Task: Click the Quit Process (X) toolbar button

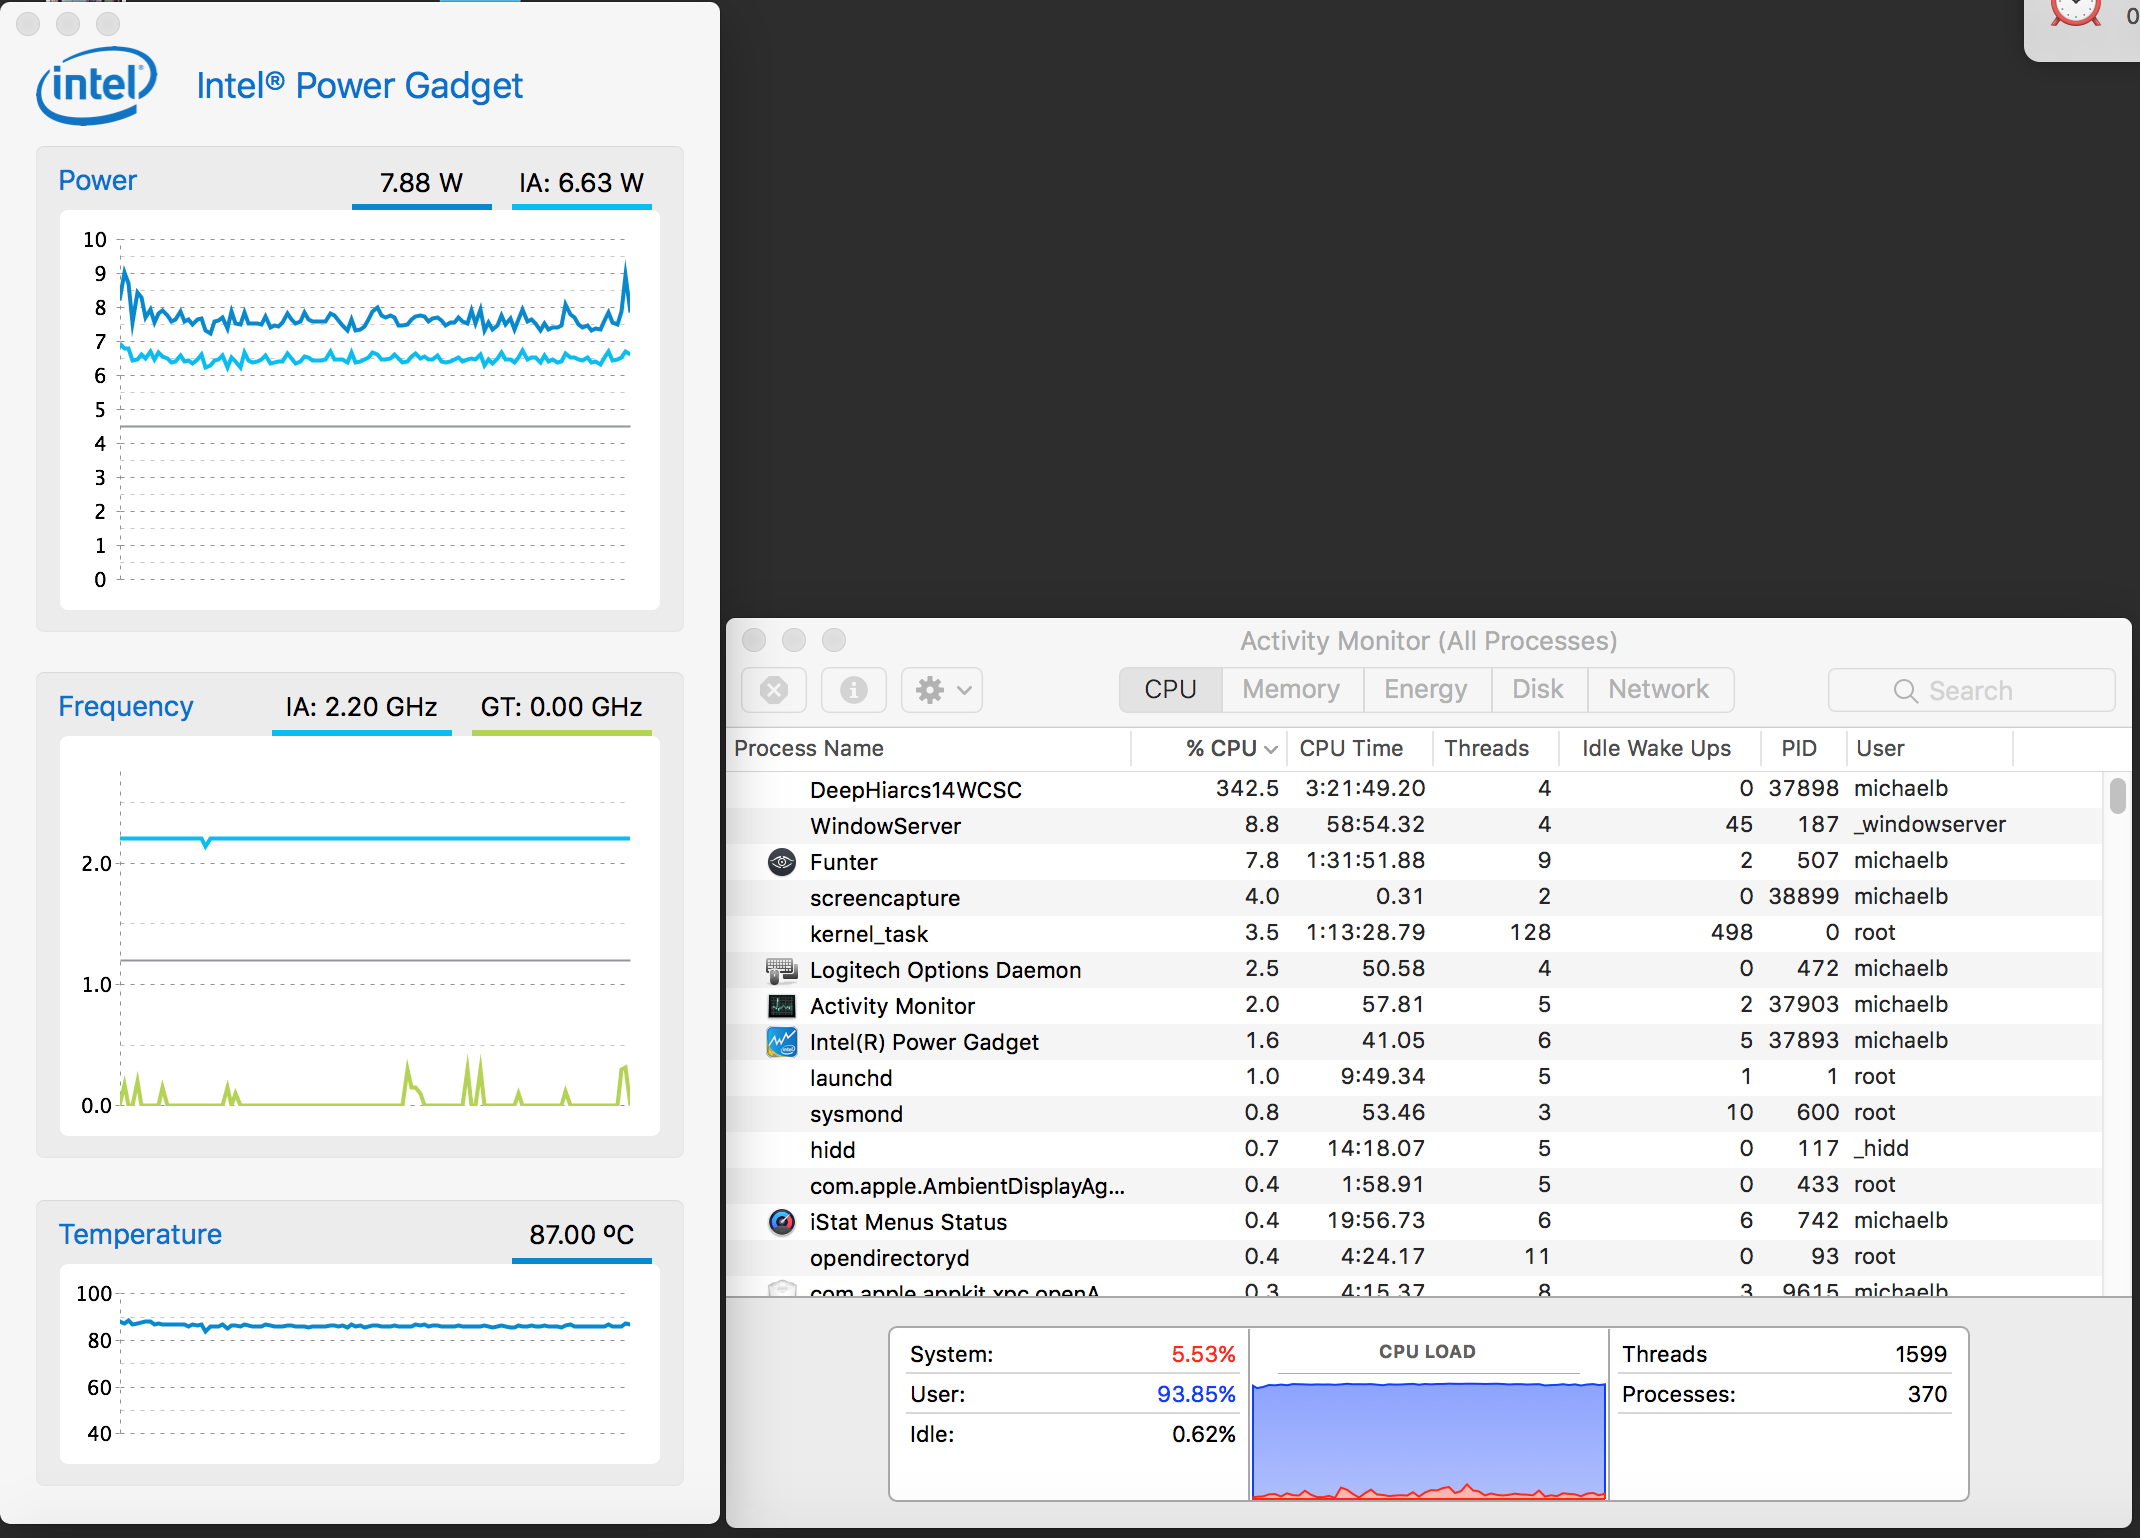Action: [774, 690]
